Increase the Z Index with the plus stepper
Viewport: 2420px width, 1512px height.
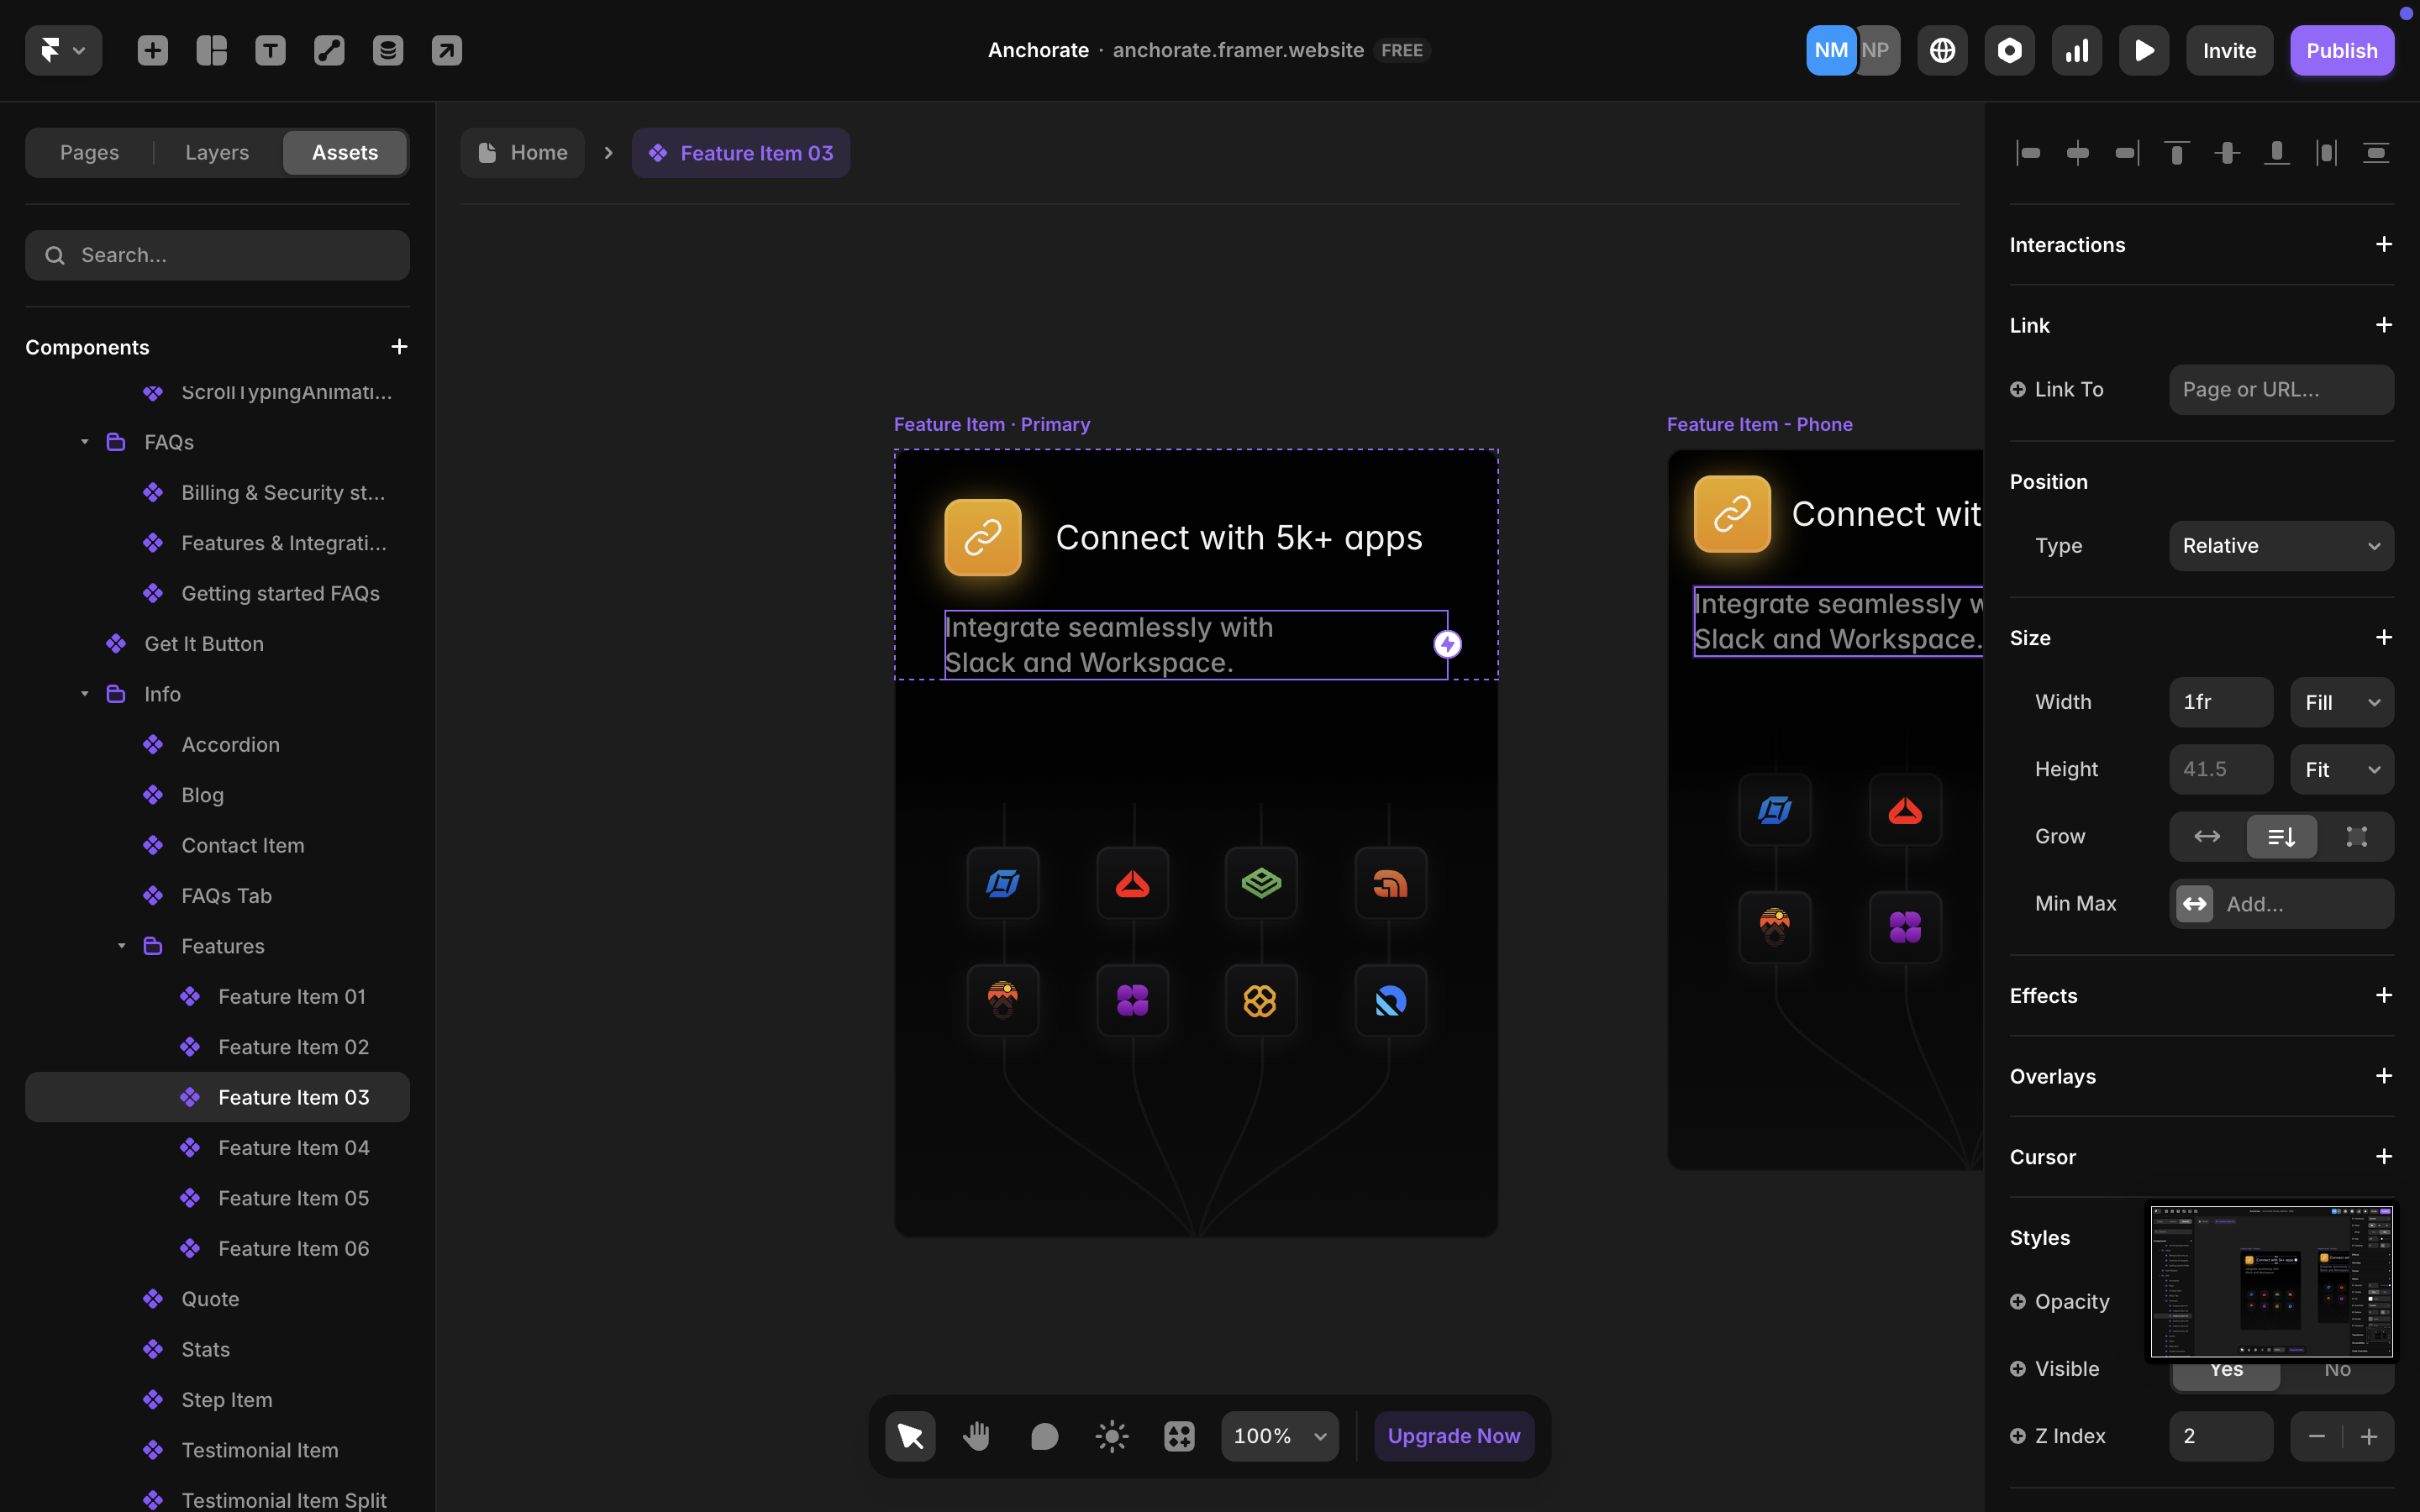[x=2369, y=1435]
